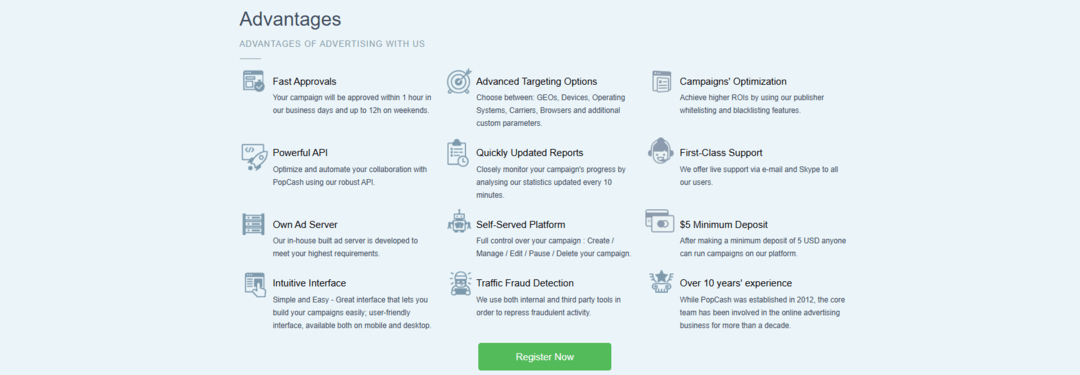Click the Over 10 years' experience star icon

pos(661,282)
